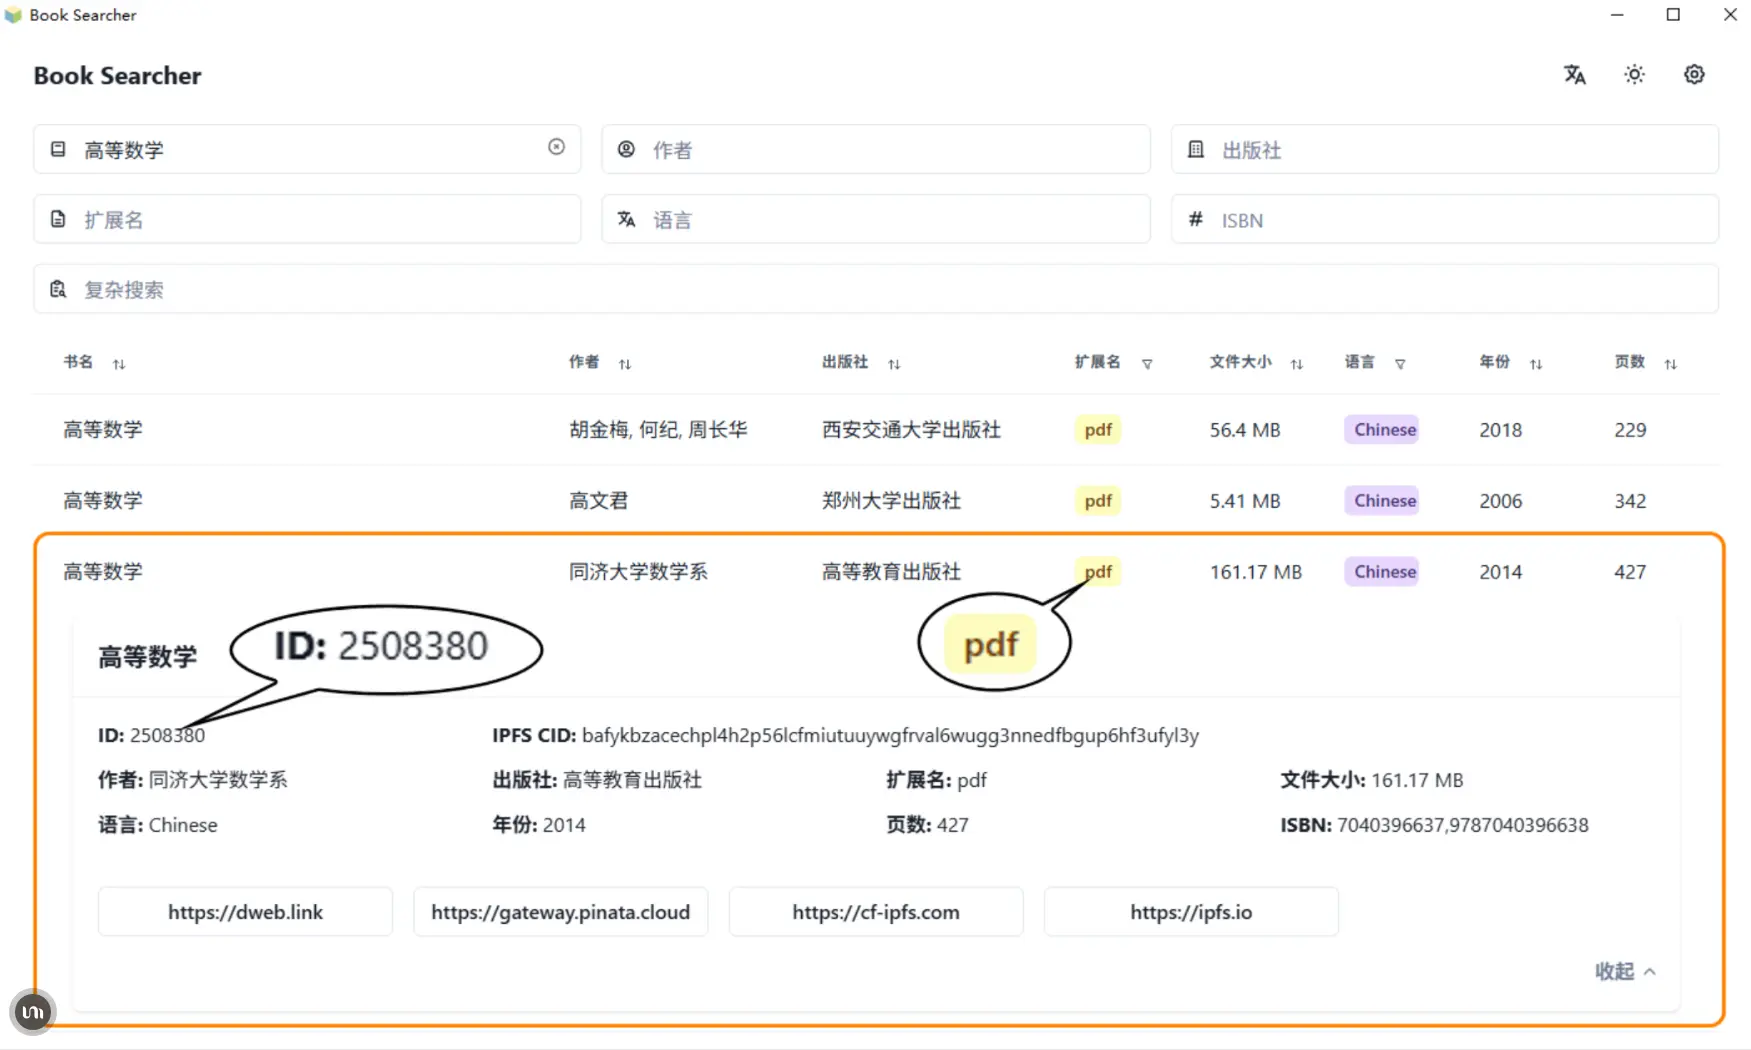Focus the 作者 input field
This screenshot has height=1050, width=1751.
pos(876,149)
